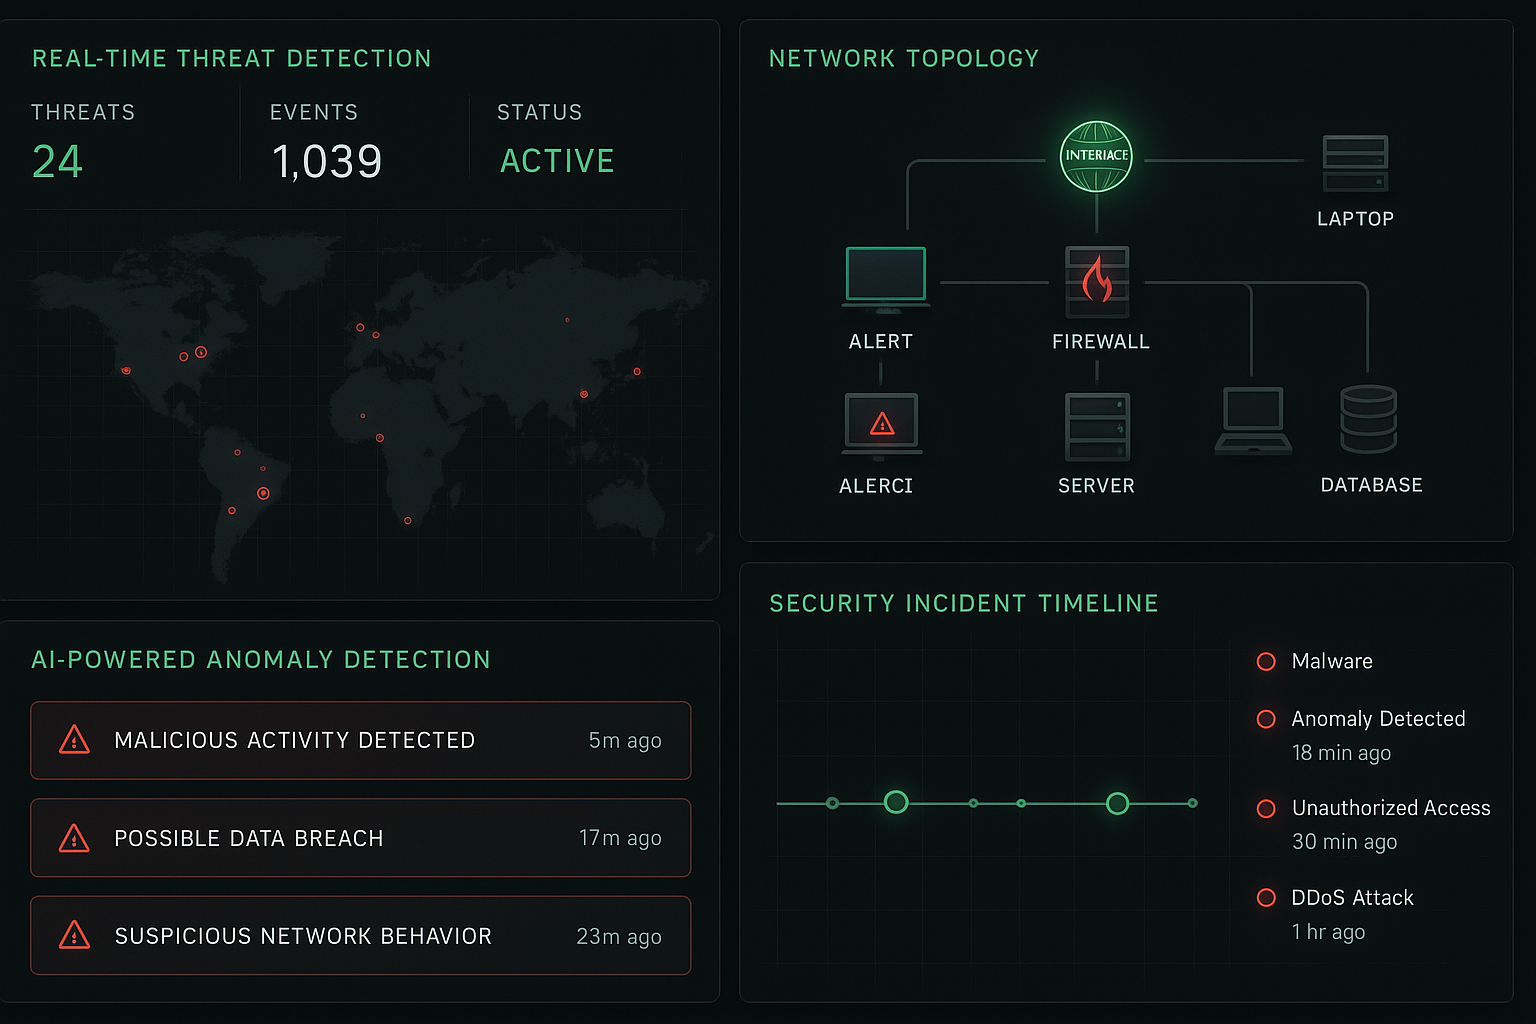Click the Firewall flame icon

click(1097, 281)
